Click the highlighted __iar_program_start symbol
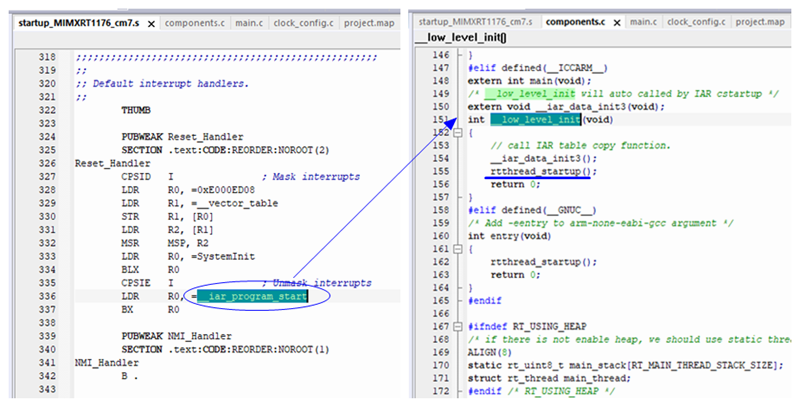 [252, 296]
